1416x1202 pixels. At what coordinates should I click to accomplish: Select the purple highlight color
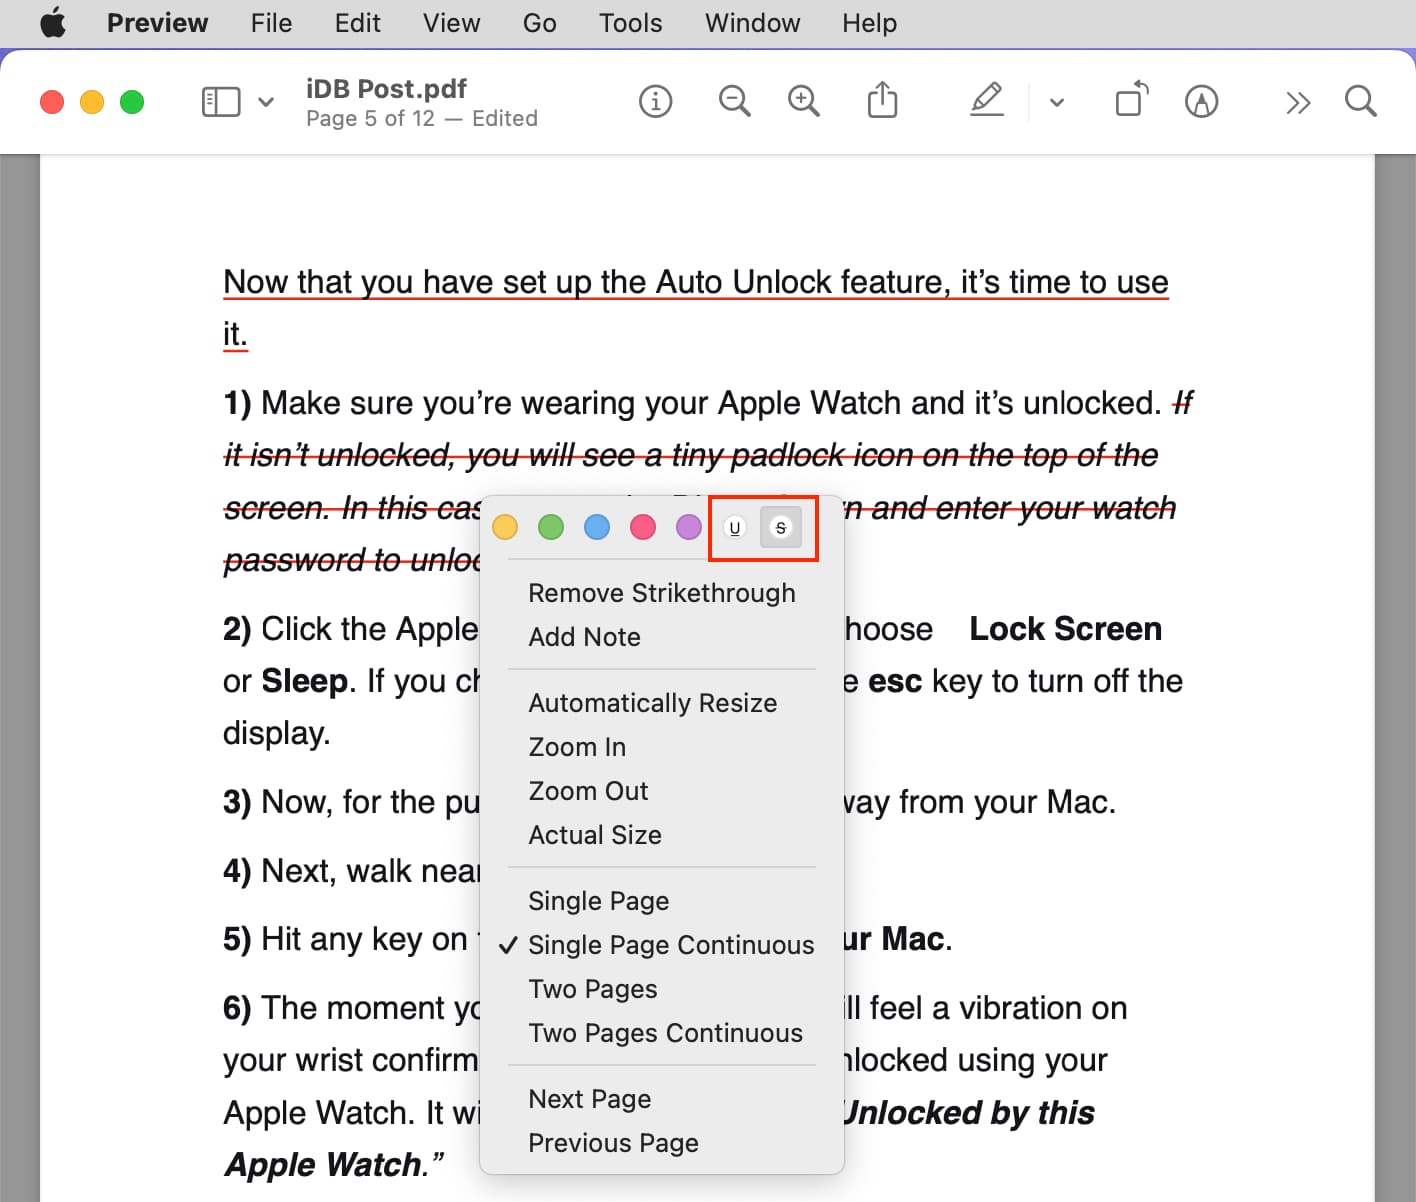tap(689, 527)
